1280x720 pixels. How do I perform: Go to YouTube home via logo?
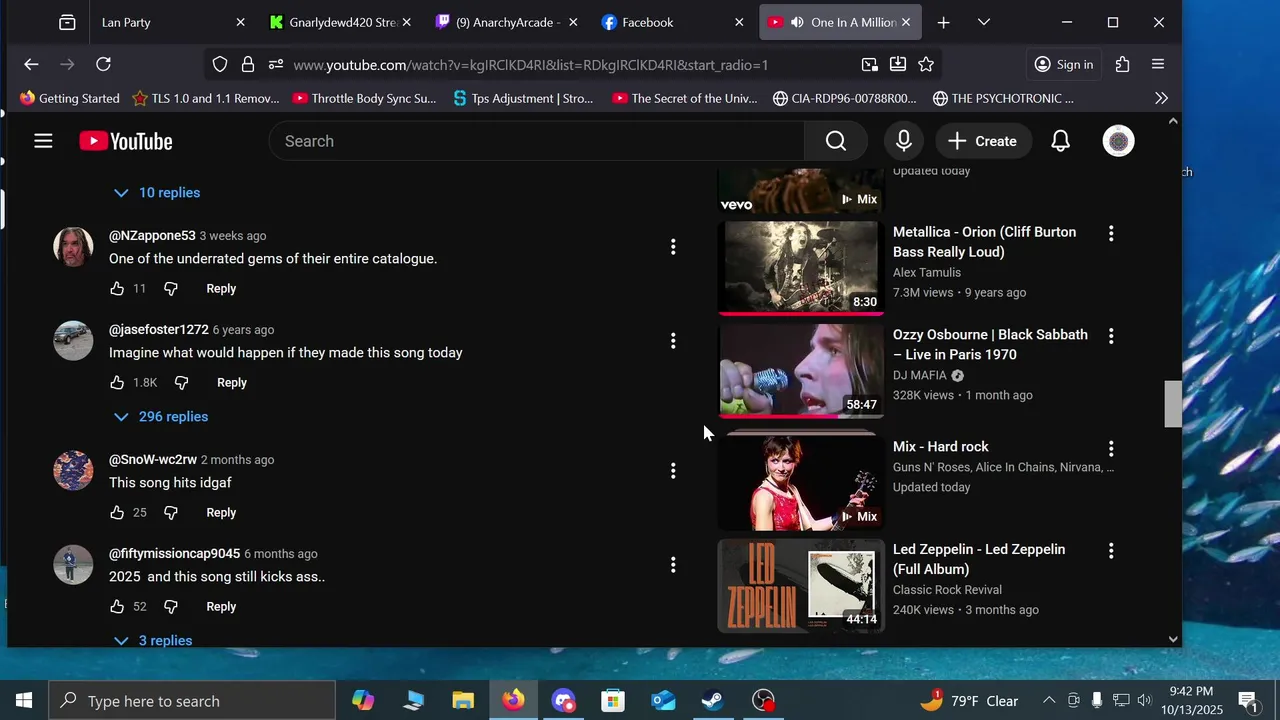[x=126, y=141]
